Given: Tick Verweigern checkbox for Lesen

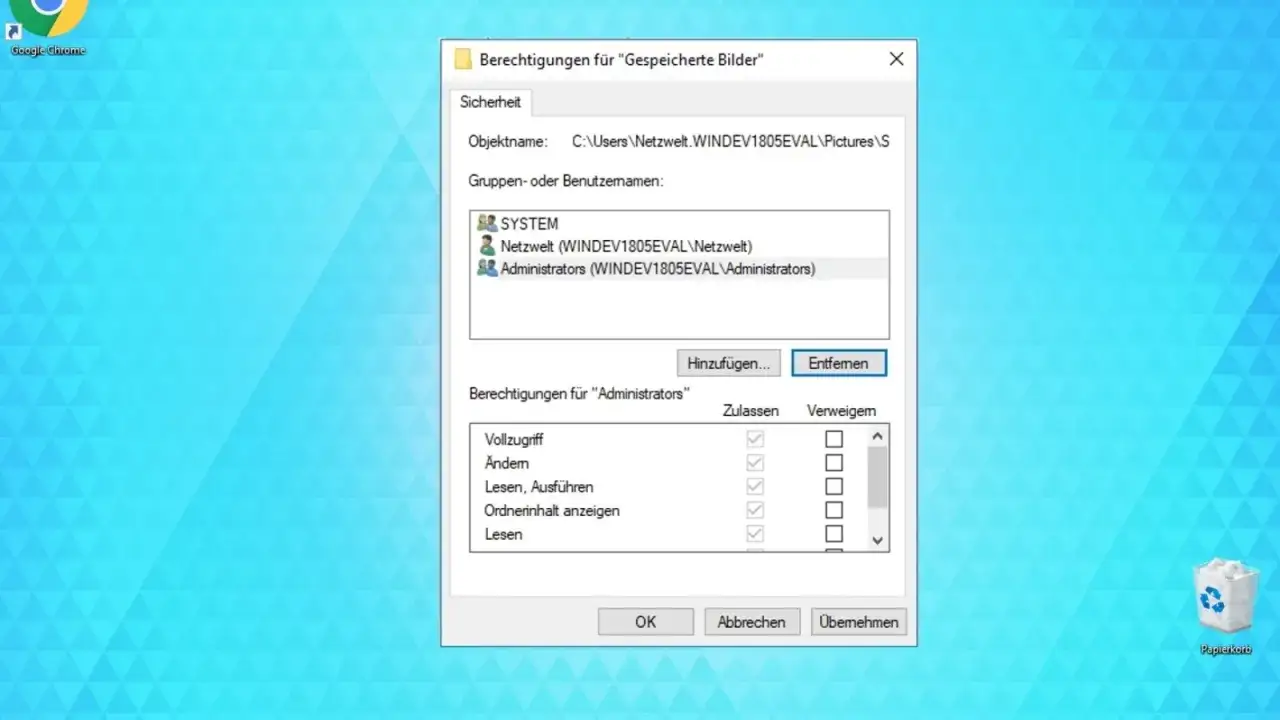Looking at the screenshot, I should (x=834, y=534).
